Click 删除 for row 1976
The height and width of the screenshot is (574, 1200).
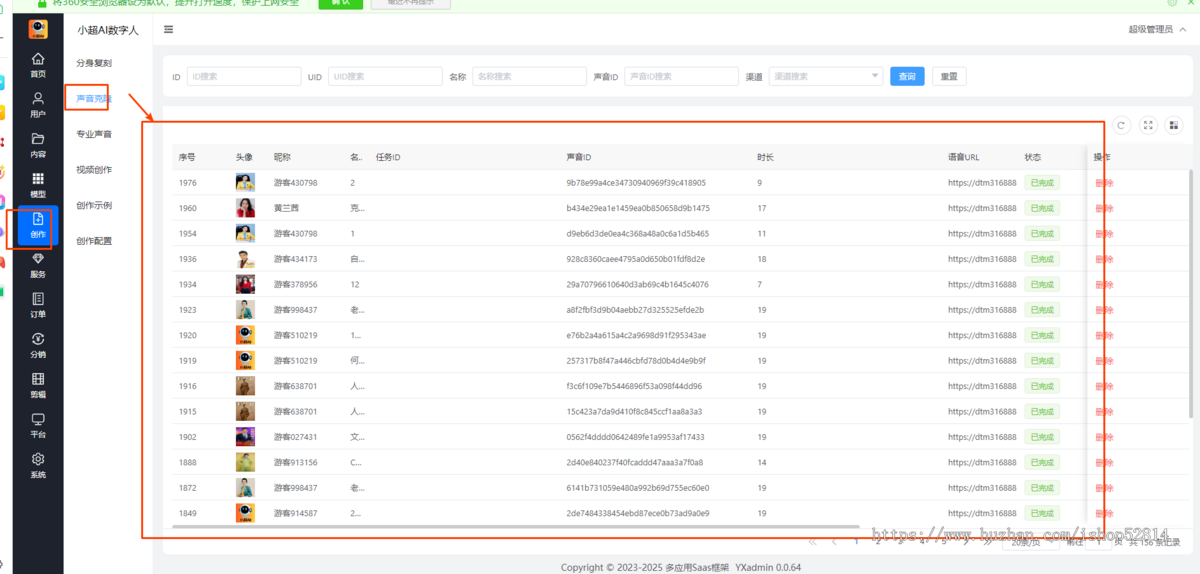(1104, 183)
